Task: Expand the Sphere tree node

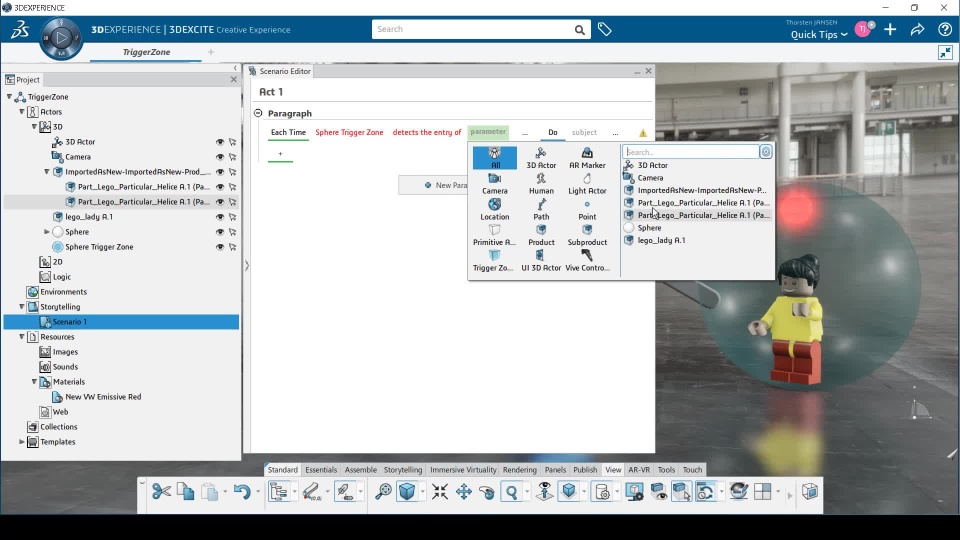Action: pos(47,232)
